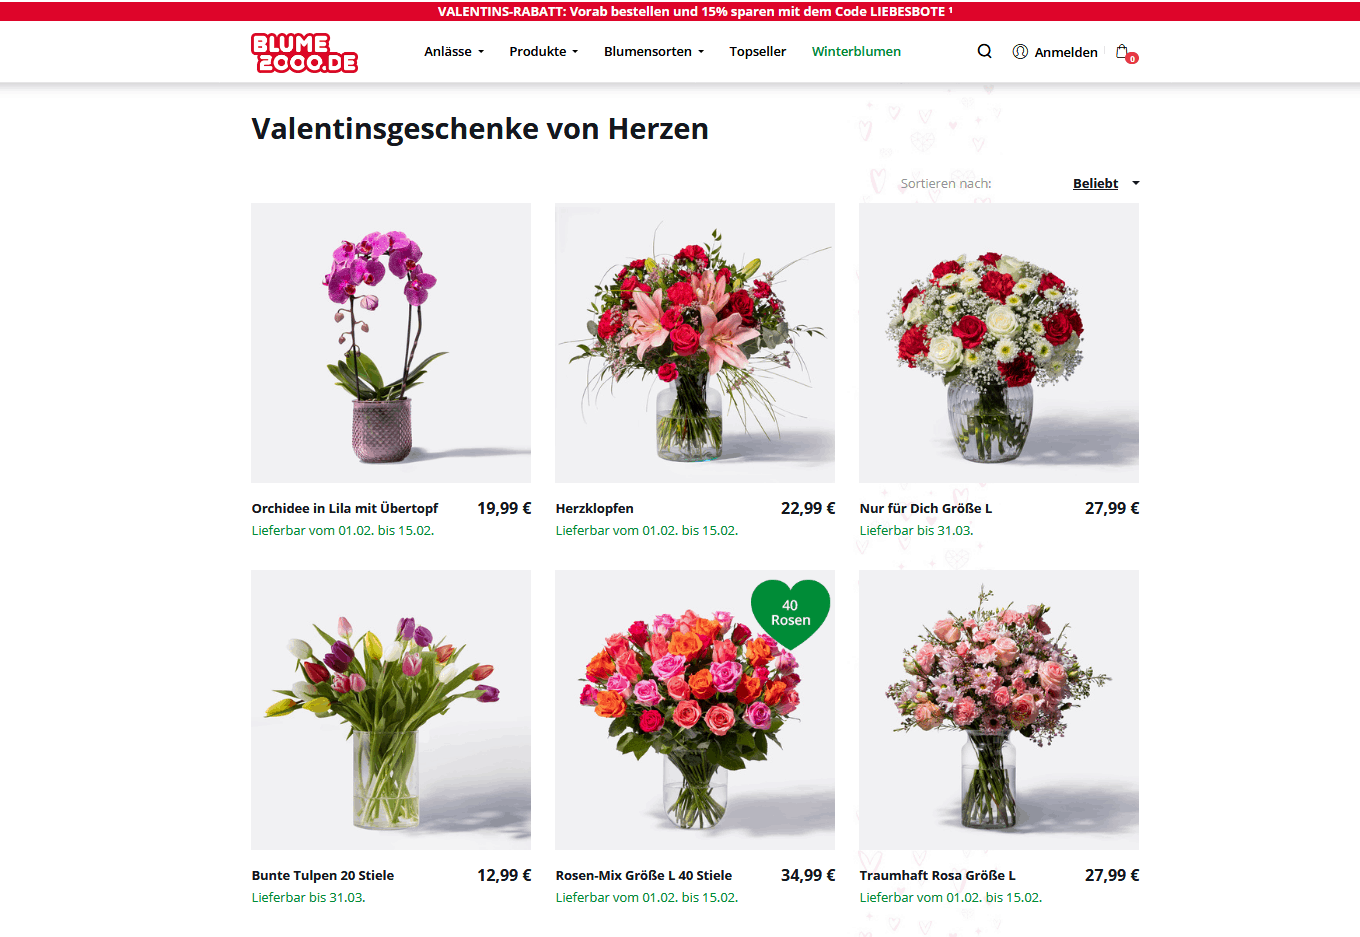Open Traumhaft Rosa Größe L image
1360x937 pixels.
pos(999,710)
